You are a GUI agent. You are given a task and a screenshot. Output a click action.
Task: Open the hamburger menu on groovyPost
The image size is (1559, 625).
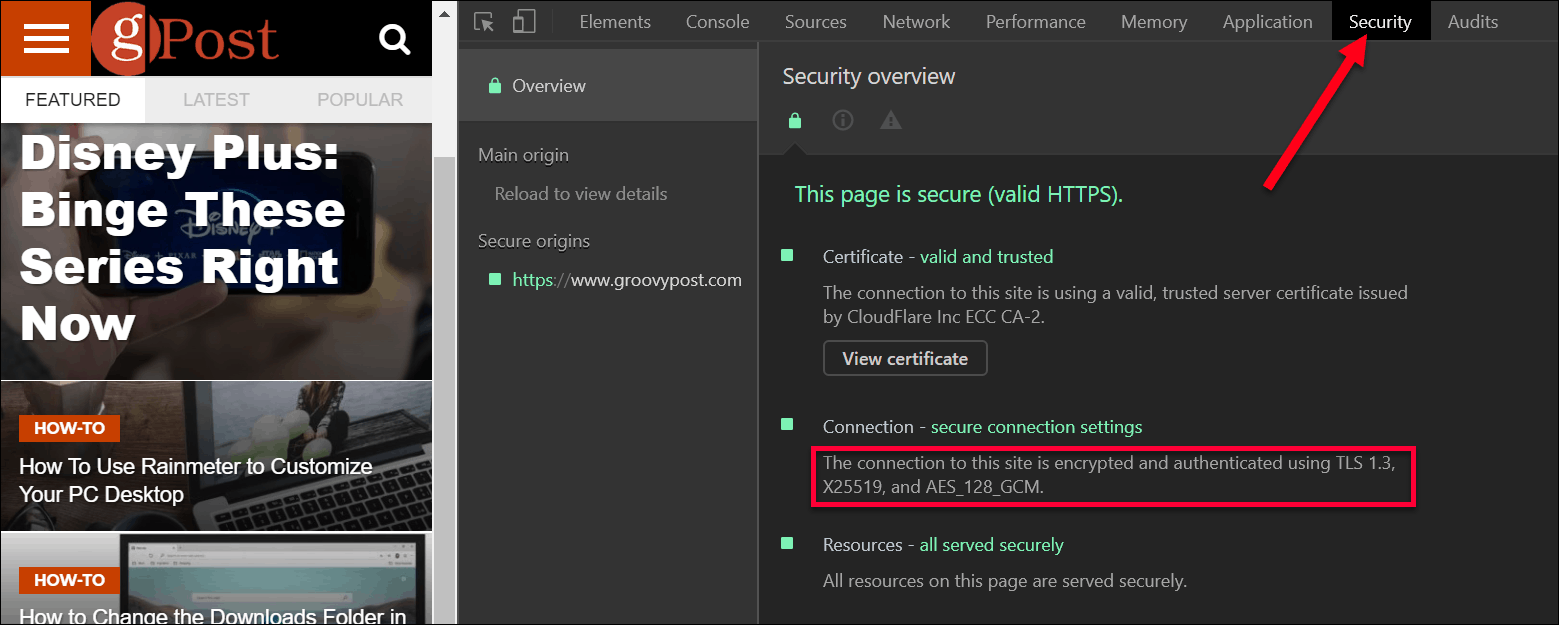pos(45,38)
